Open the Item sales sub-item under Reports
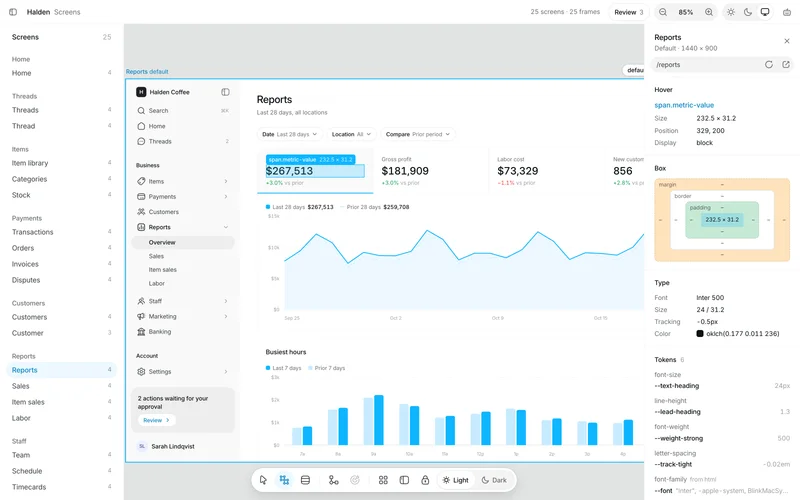Viewport: 800px width, 500px height. 183,269
